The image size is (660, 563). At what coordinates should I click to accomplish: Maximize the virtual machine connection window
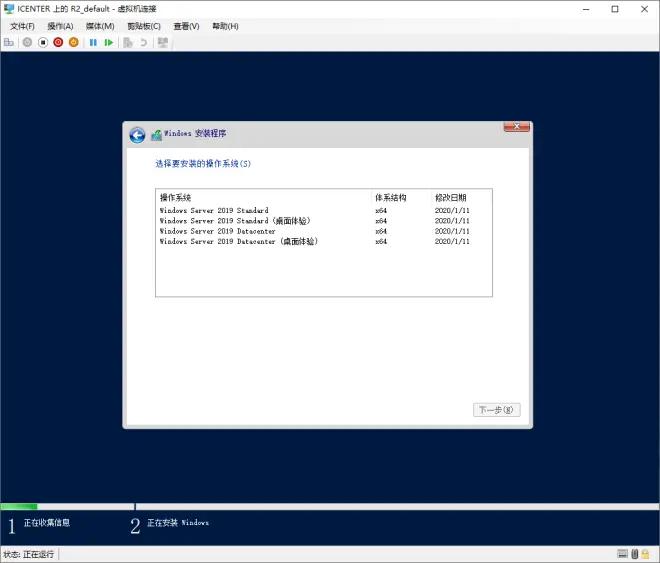tap(615, 9)
